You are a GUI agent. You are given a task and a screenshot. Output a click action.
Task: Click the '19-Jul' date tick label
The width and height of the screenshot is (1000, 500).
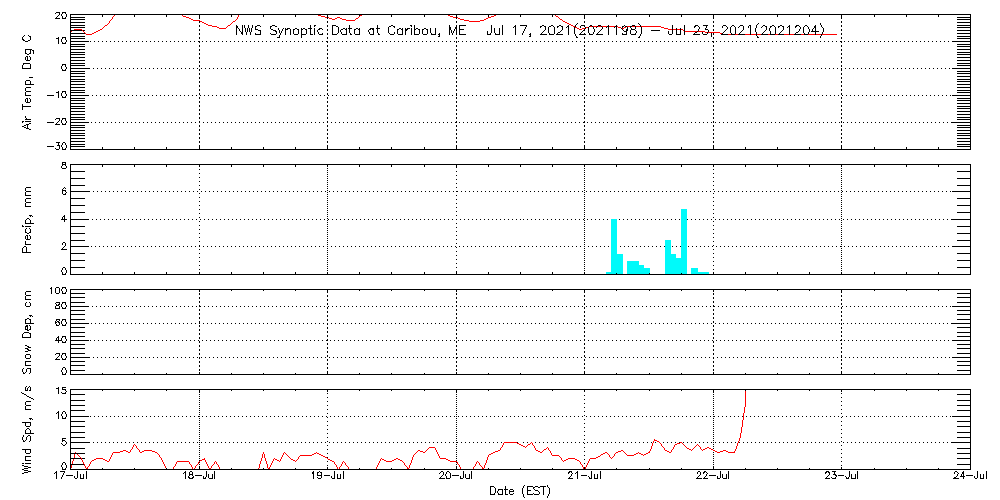[328, 476]
